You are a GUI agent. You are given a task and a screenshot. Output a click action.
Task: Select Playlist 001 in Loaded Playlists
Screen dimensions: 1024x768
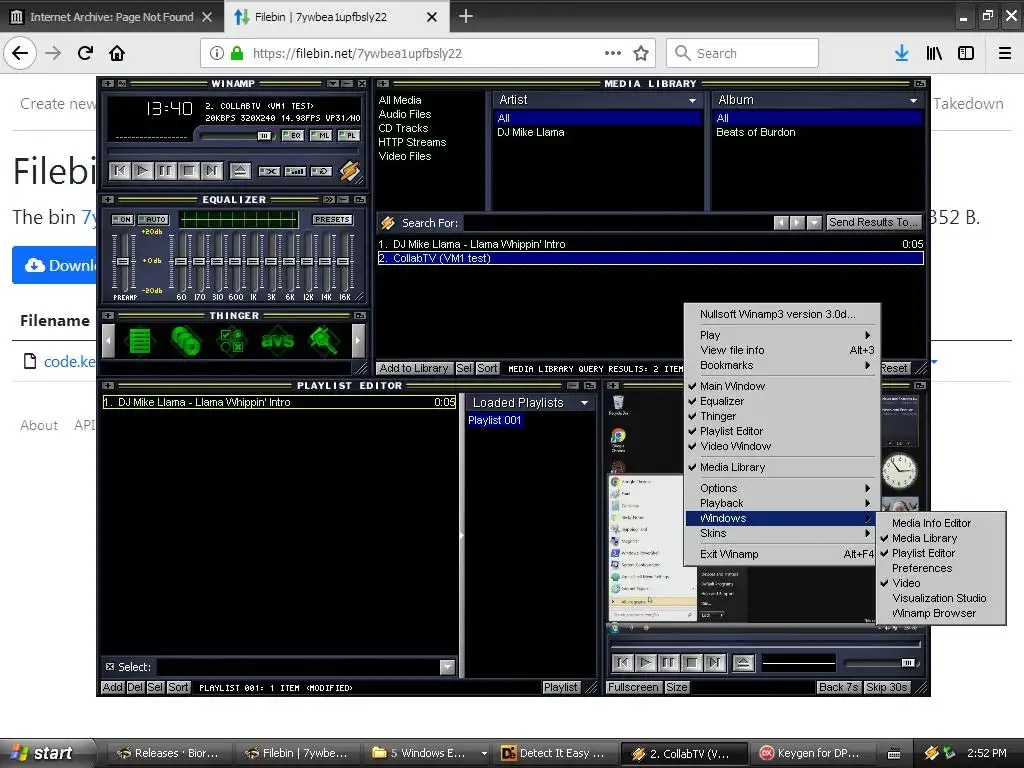(x=494, y=421)
